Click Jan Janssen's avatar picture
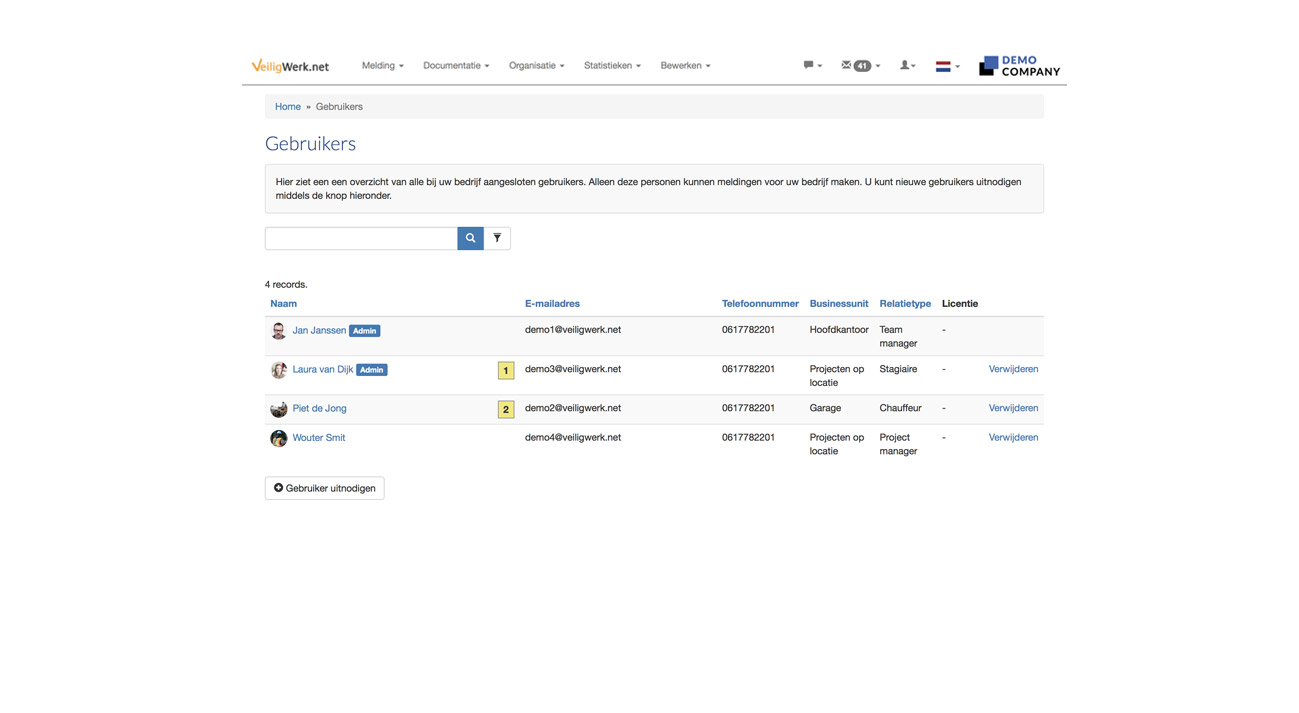Viewport: 1299px width, 713px height. pyautogui.click(x=279, y=331)
